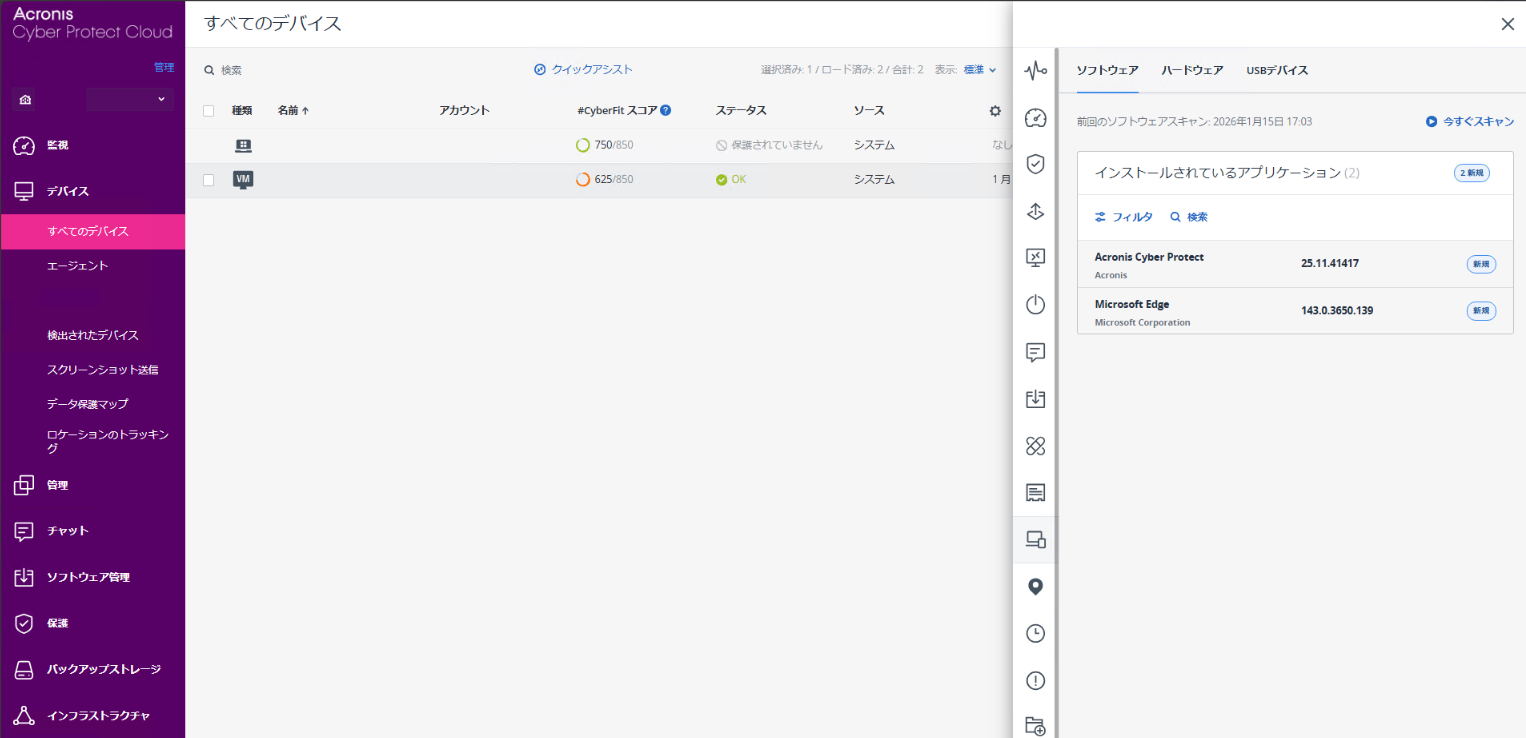Expand the tenant selector dropdown in sidebar
Image resolution: width=1526 pixels, height=738 pixels.
[x=130, y=99]
